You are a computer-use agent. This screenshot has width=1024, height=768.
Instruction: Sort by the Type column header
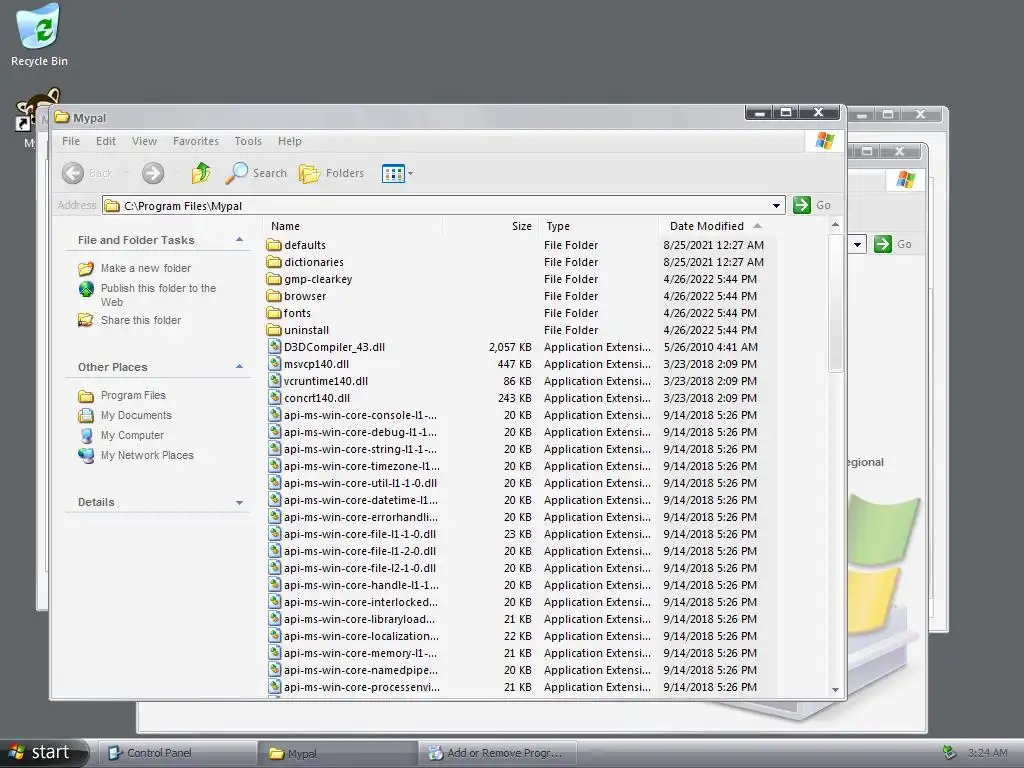click(598, 226)
